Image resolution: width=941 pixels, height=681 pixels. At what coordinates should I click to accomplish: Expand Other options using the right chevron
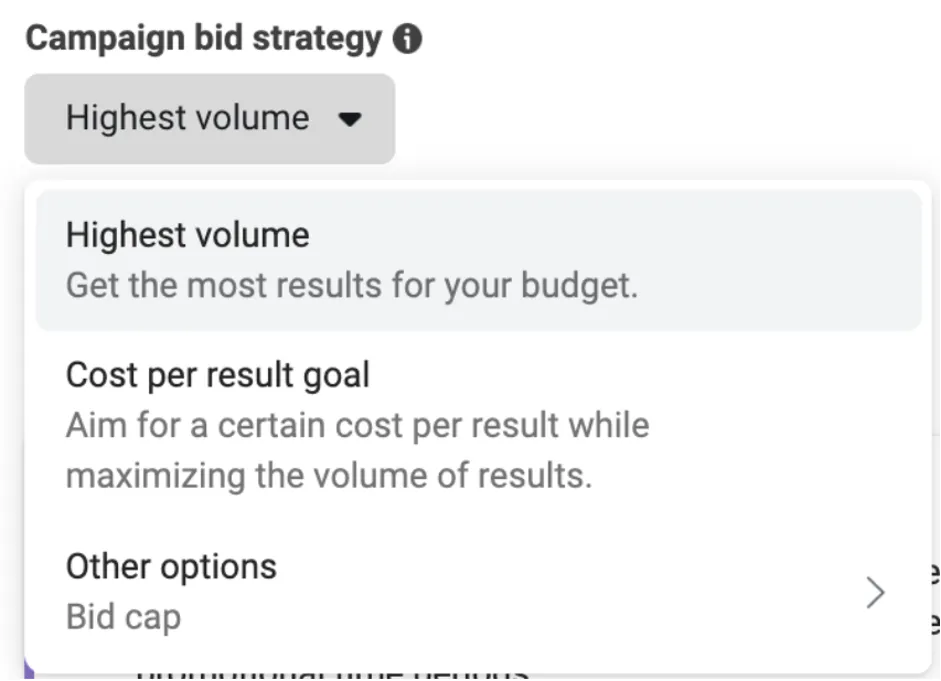(876, 592)
